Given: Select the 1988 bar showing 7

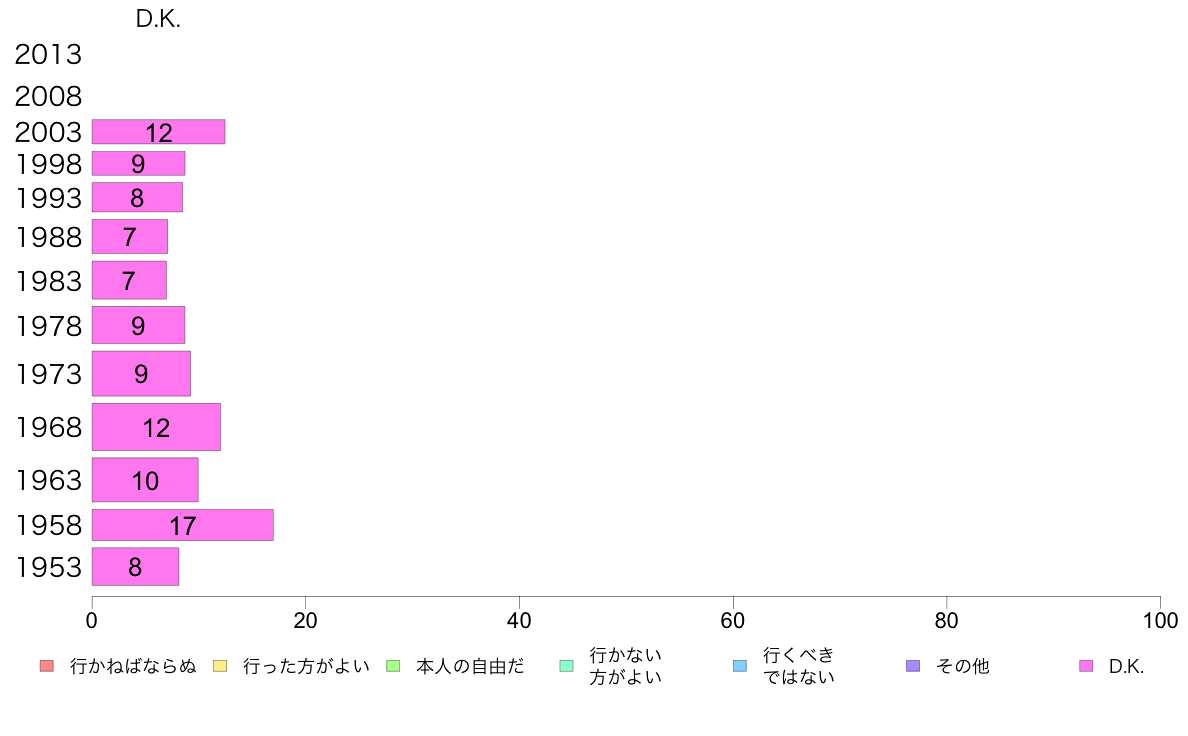Looking at the screenshot, I should point(130,236).
